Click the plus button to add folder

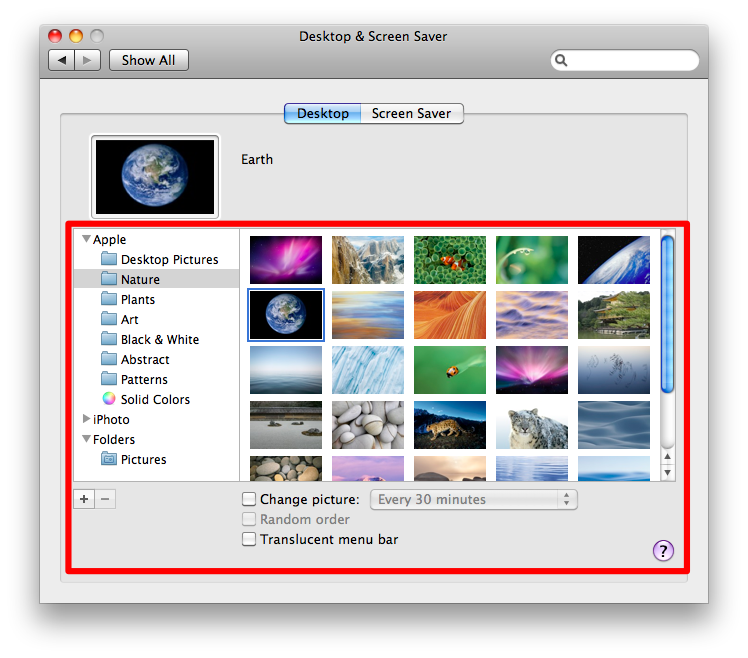[x=84, y=499]
